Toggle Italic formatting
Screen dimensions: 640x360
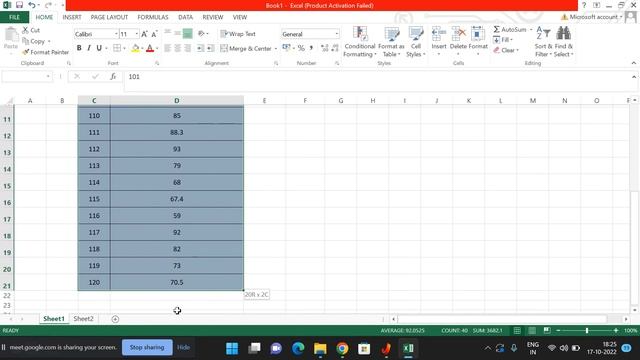tap(89, 48)
